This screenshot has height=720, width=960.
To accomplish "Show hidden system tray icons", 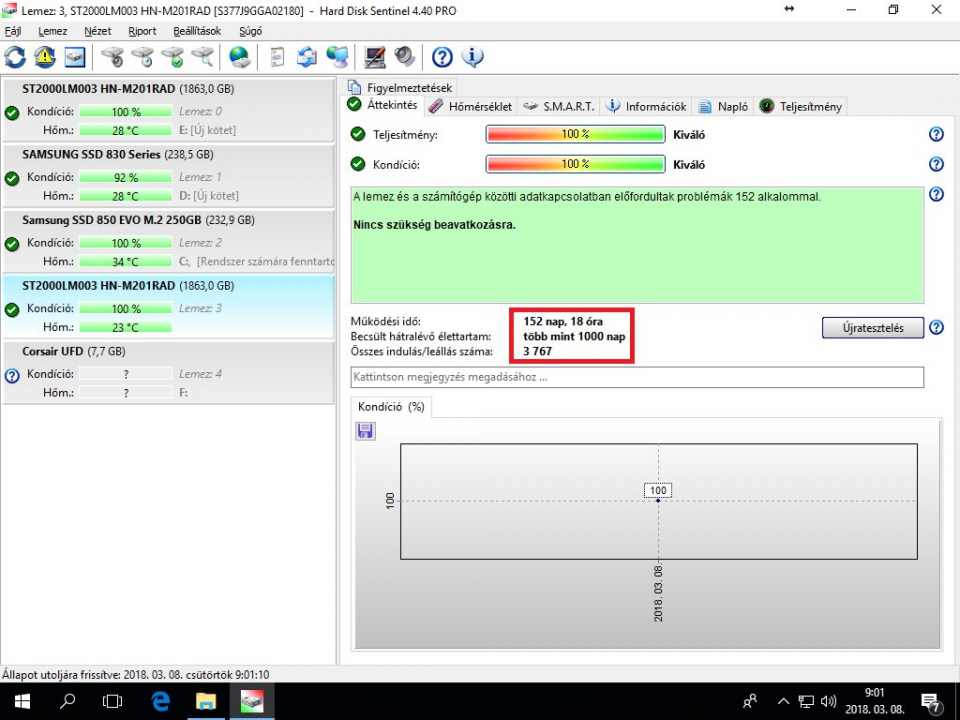I will coord(784,702).
